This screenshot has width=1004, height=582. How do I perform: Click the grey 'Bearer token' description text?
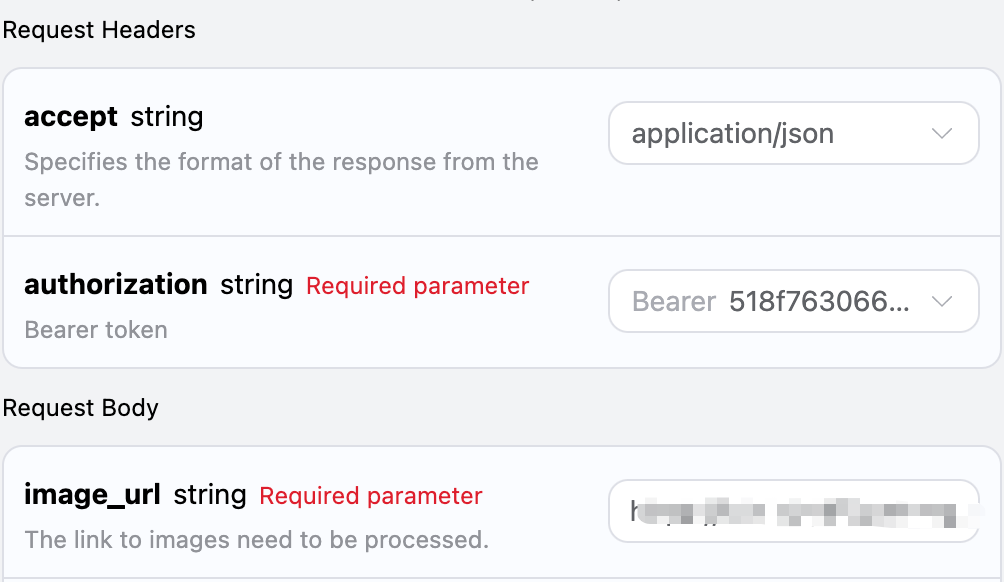[x=96, y=330]
